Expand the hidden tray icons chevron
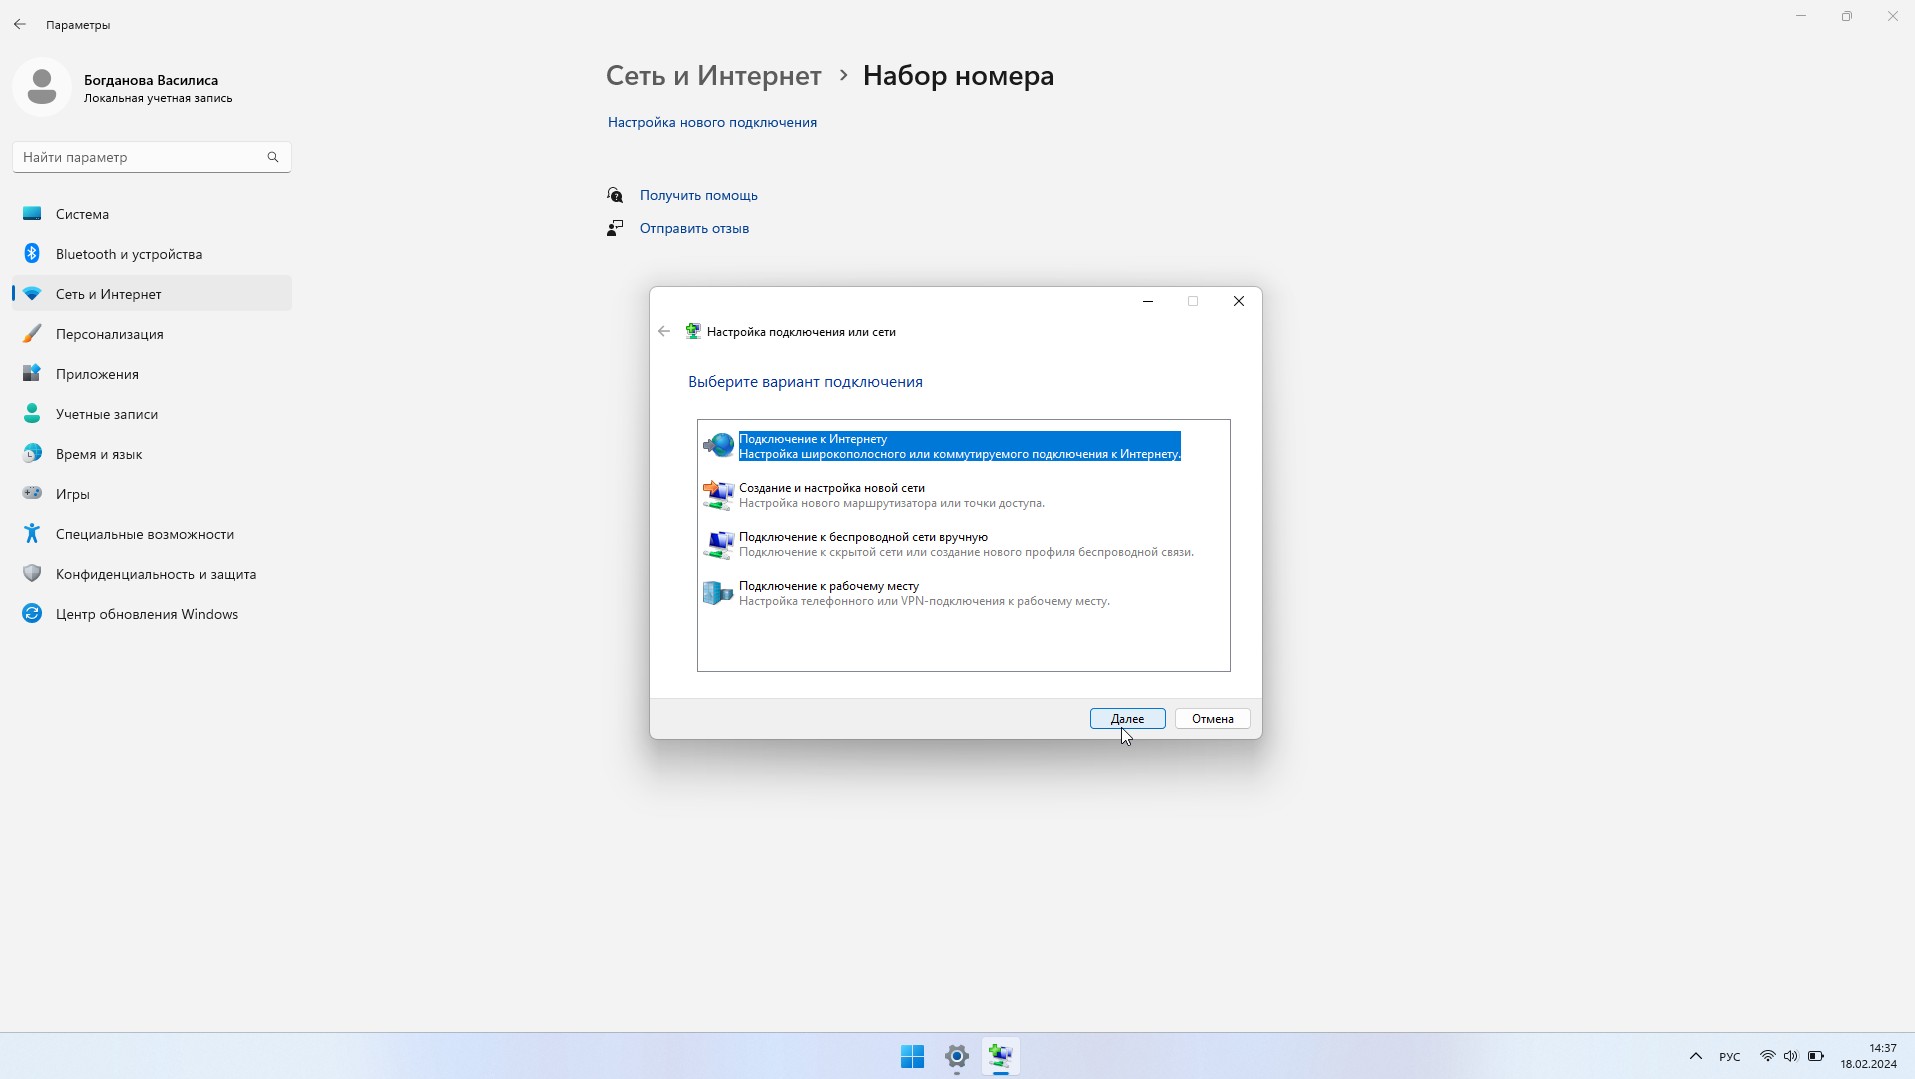 tap(1695, 1056)
